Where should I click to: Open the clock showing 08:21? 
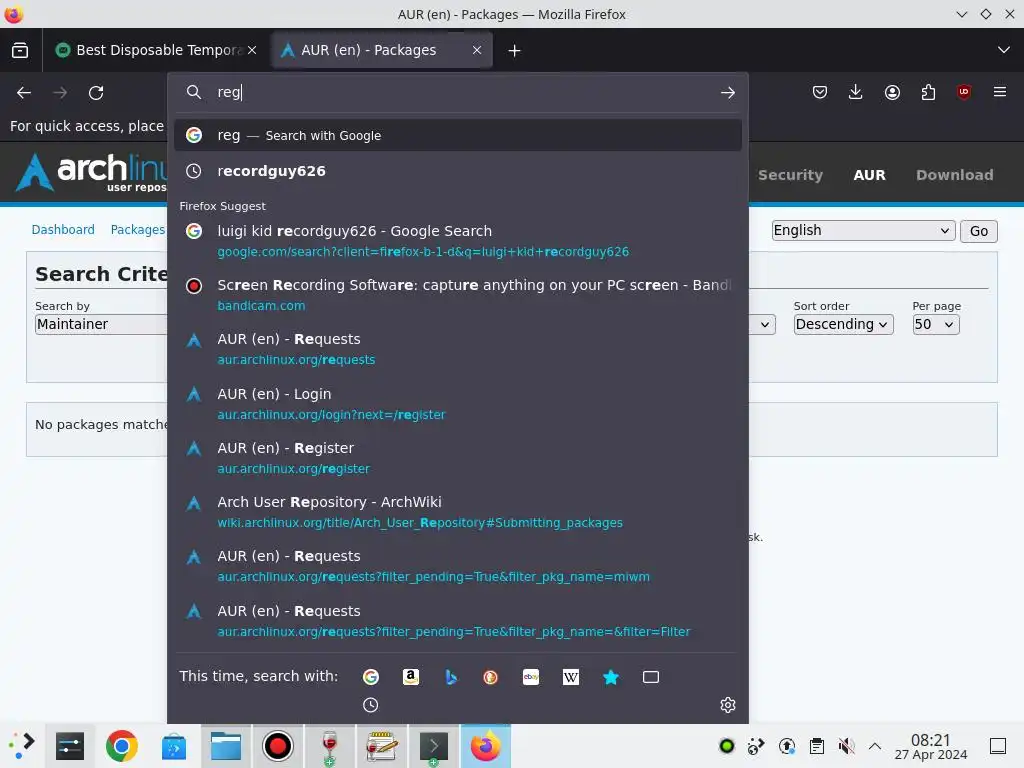(x=931, y=746)
